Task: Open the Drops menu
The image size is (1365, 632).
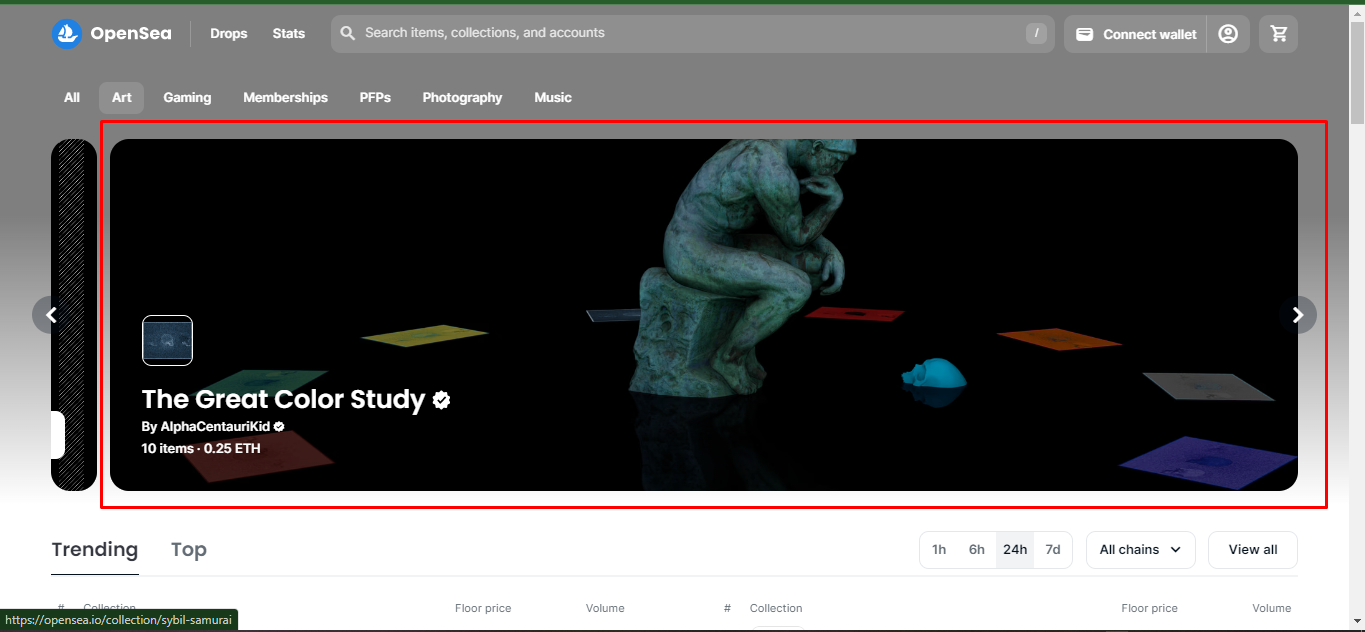Action: 228,34
